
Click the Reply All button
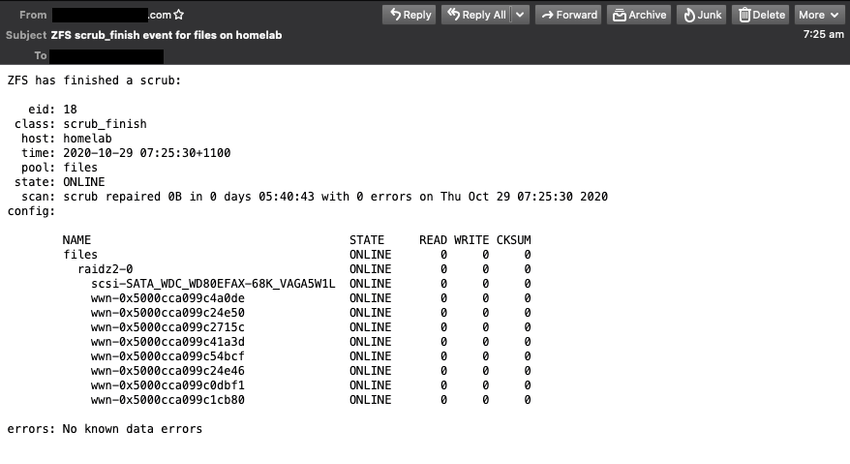point(476,15)
